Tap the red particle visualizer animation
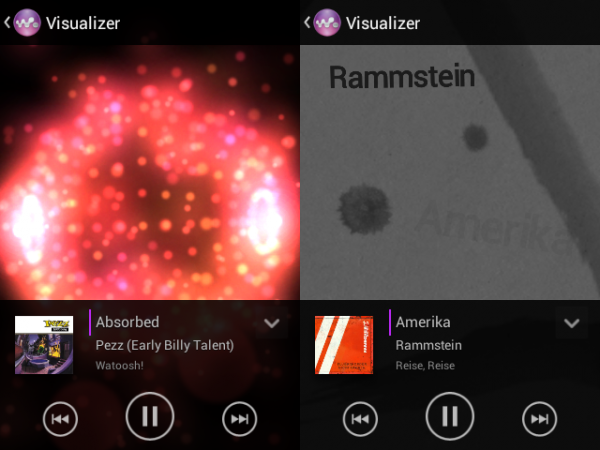Image resolution: width=600 pixels, height=450 pixels. [150, 172]
